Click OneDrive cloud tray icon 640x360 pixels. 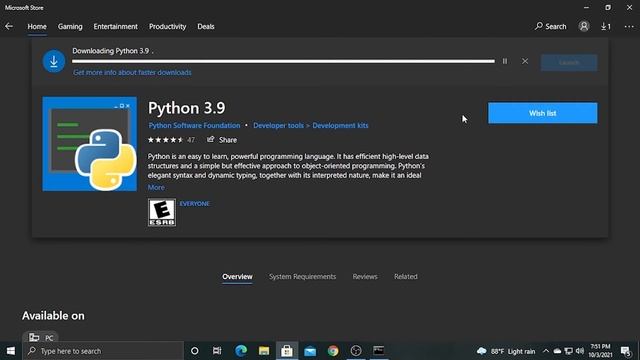557,351
